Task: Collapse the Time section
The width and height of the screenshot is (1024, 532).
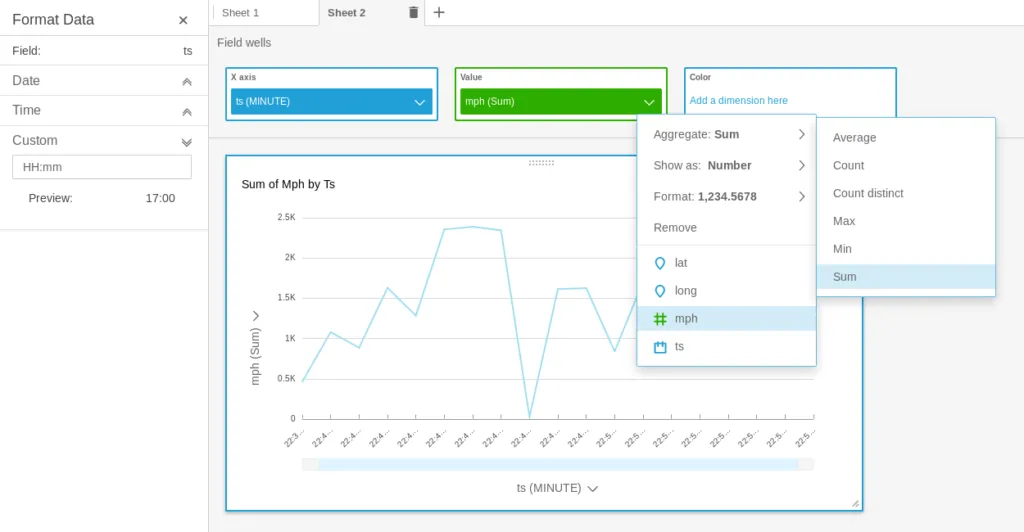Action: [x=186, y=111]
